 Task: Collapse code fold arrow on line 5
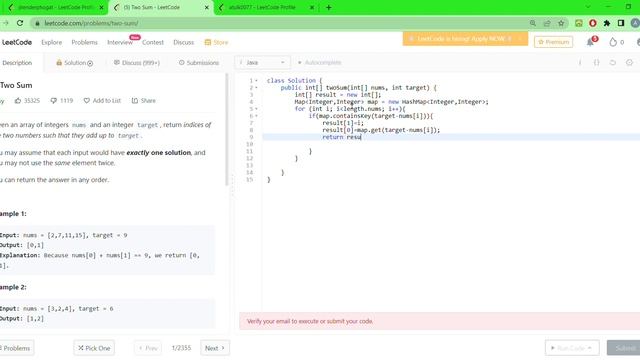coord(256,109)
